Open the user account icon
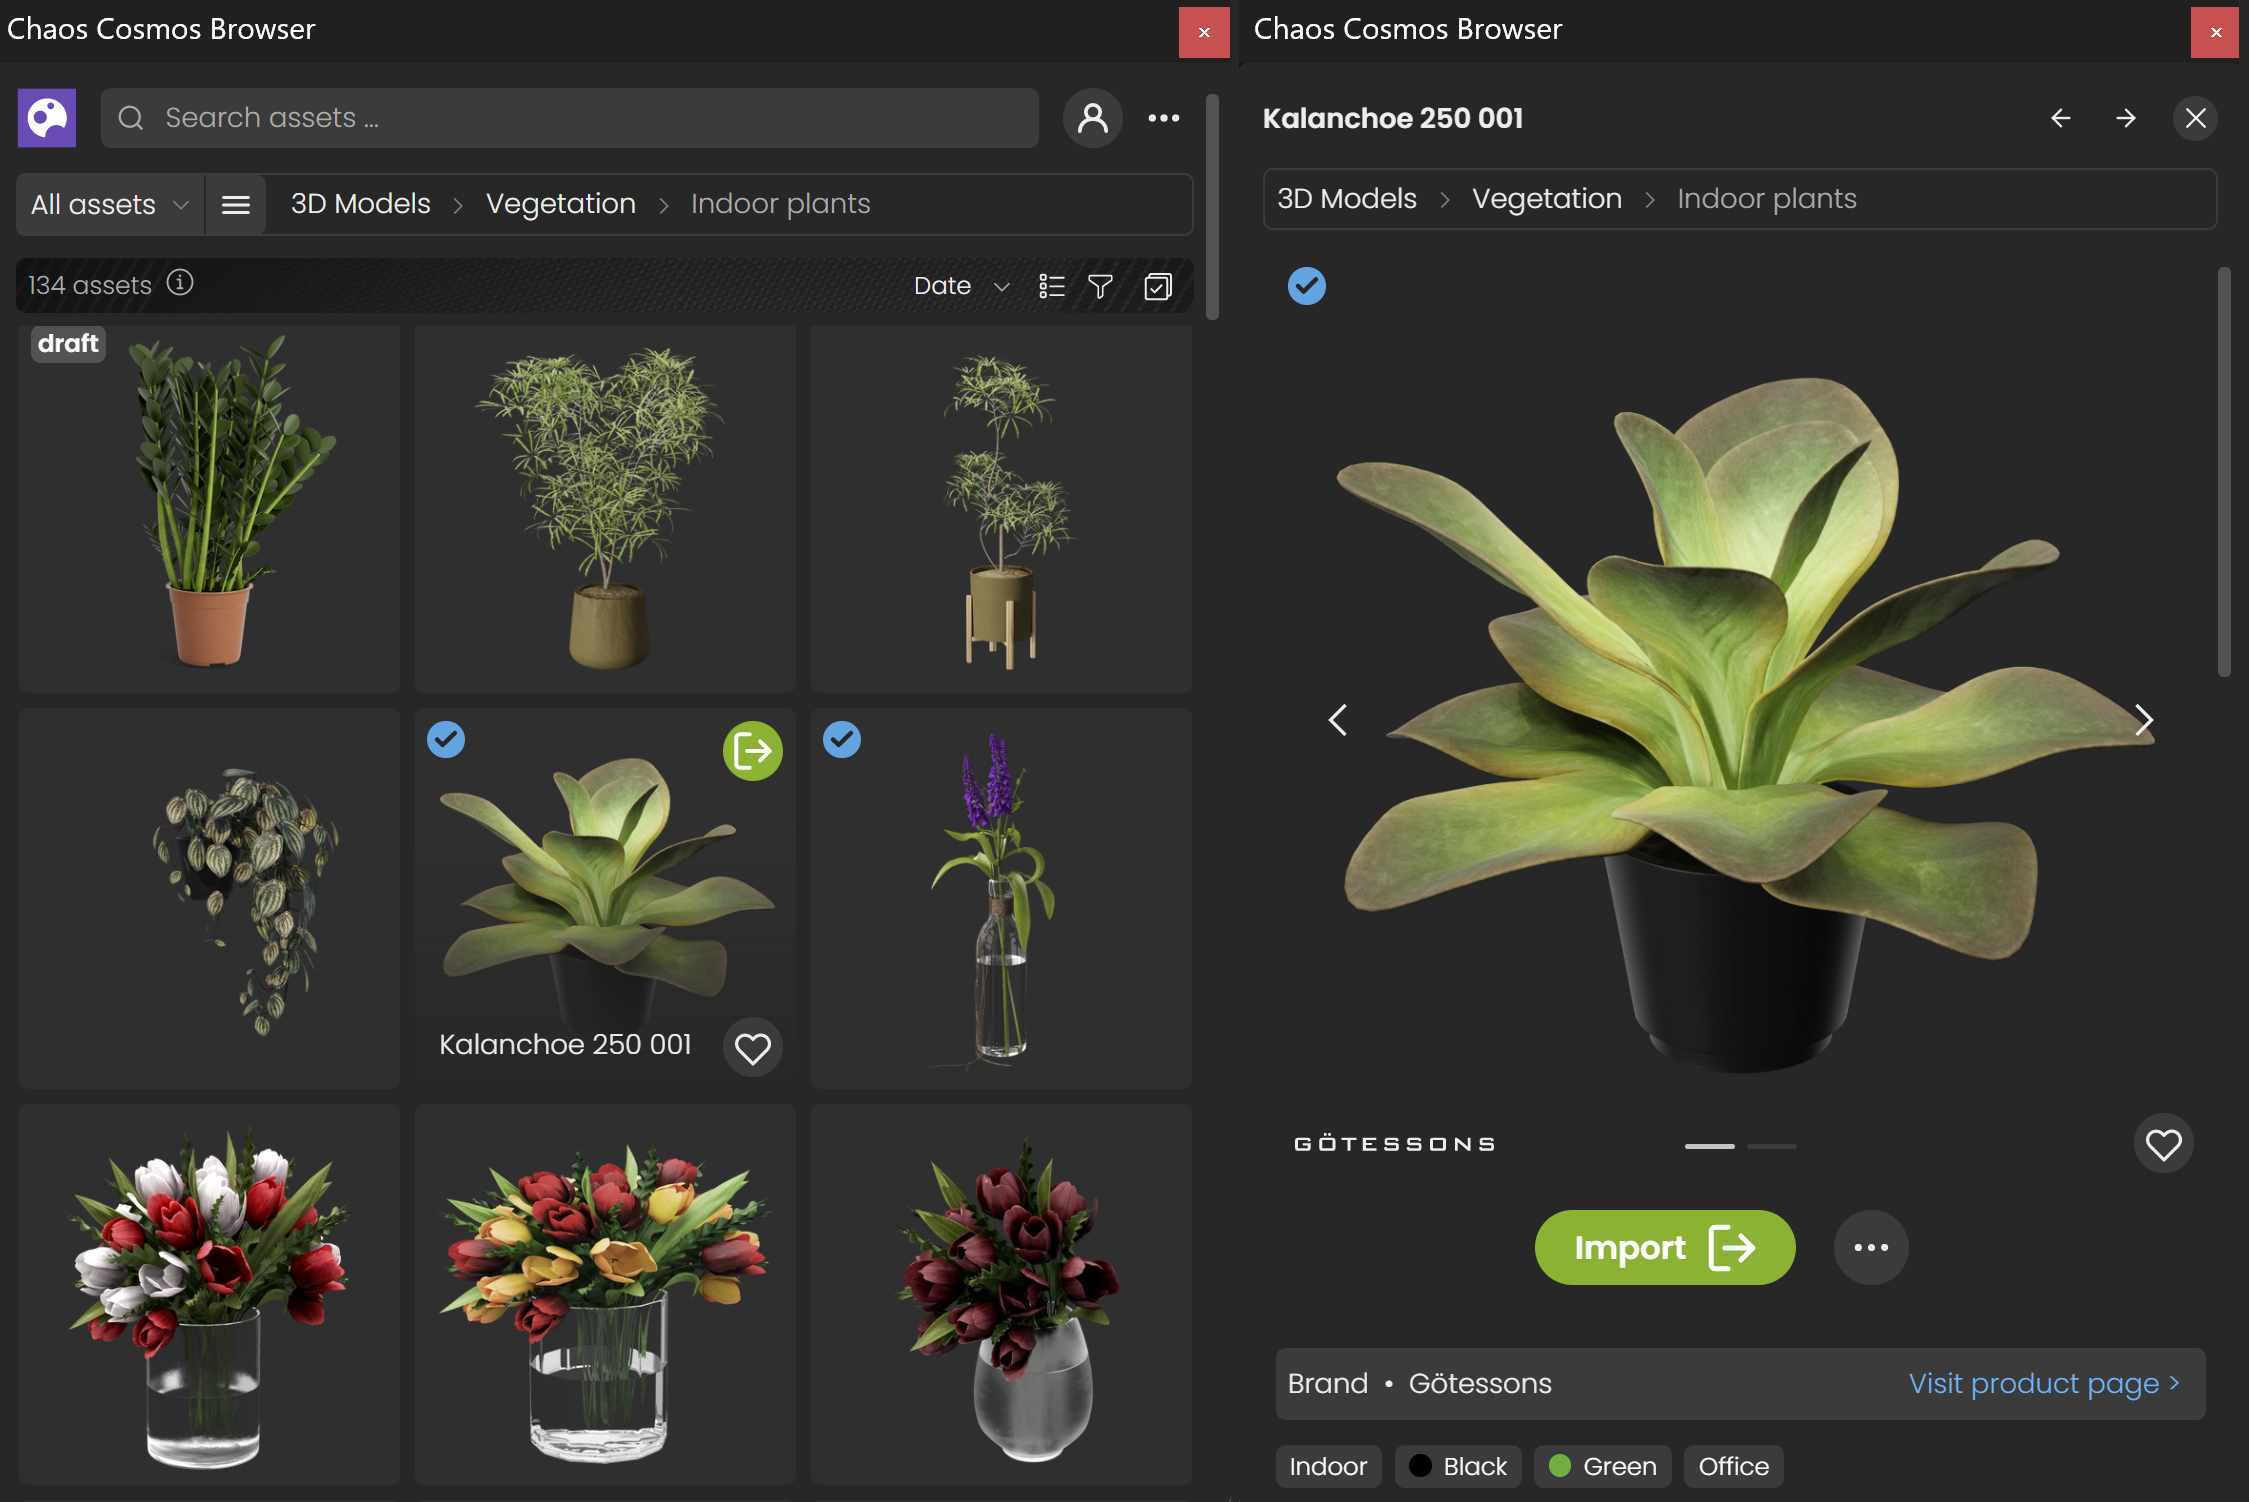This screenshot has width=2249, height=1502. pyautogui.click(x=1093, y=118)
